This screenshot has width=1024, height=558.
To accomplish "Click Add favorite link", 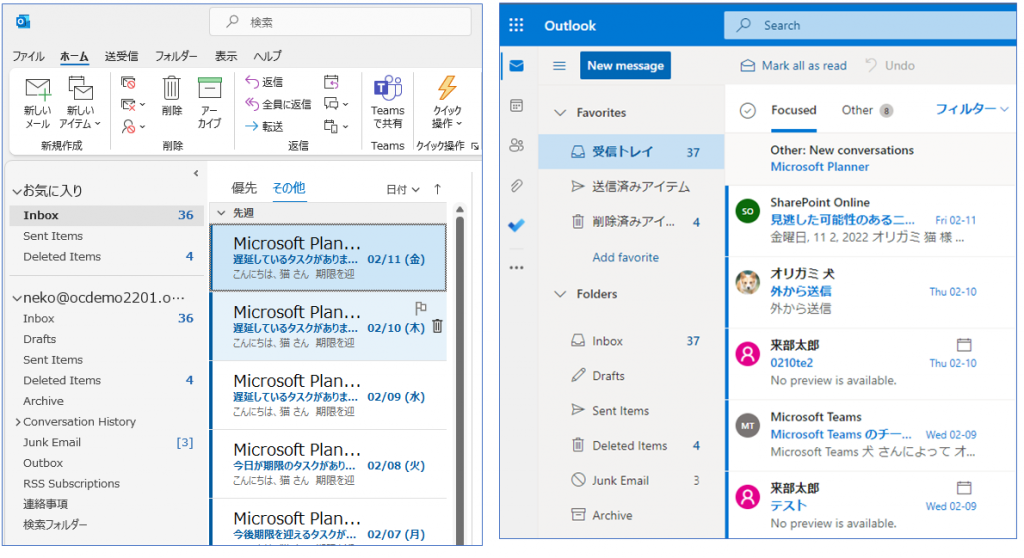I will coord(626,257).
